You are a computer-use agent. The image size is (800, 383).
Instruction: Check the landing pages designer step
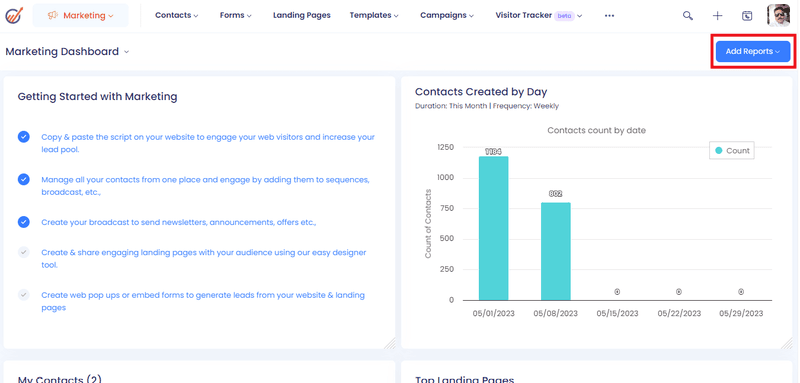point(23,252)
